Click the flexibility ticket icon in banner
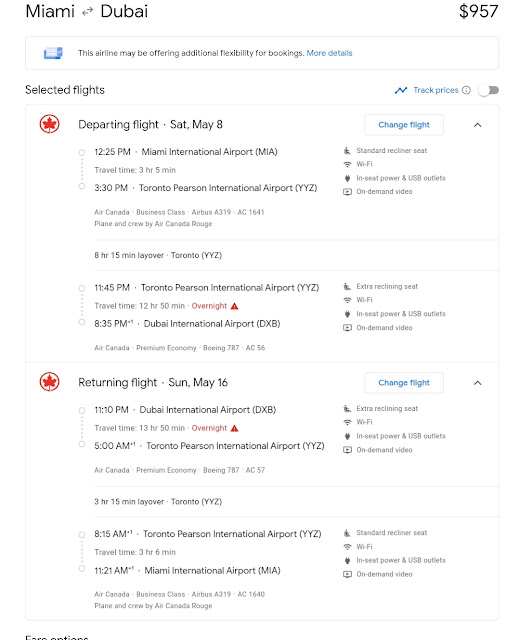 tap(53, 53)
